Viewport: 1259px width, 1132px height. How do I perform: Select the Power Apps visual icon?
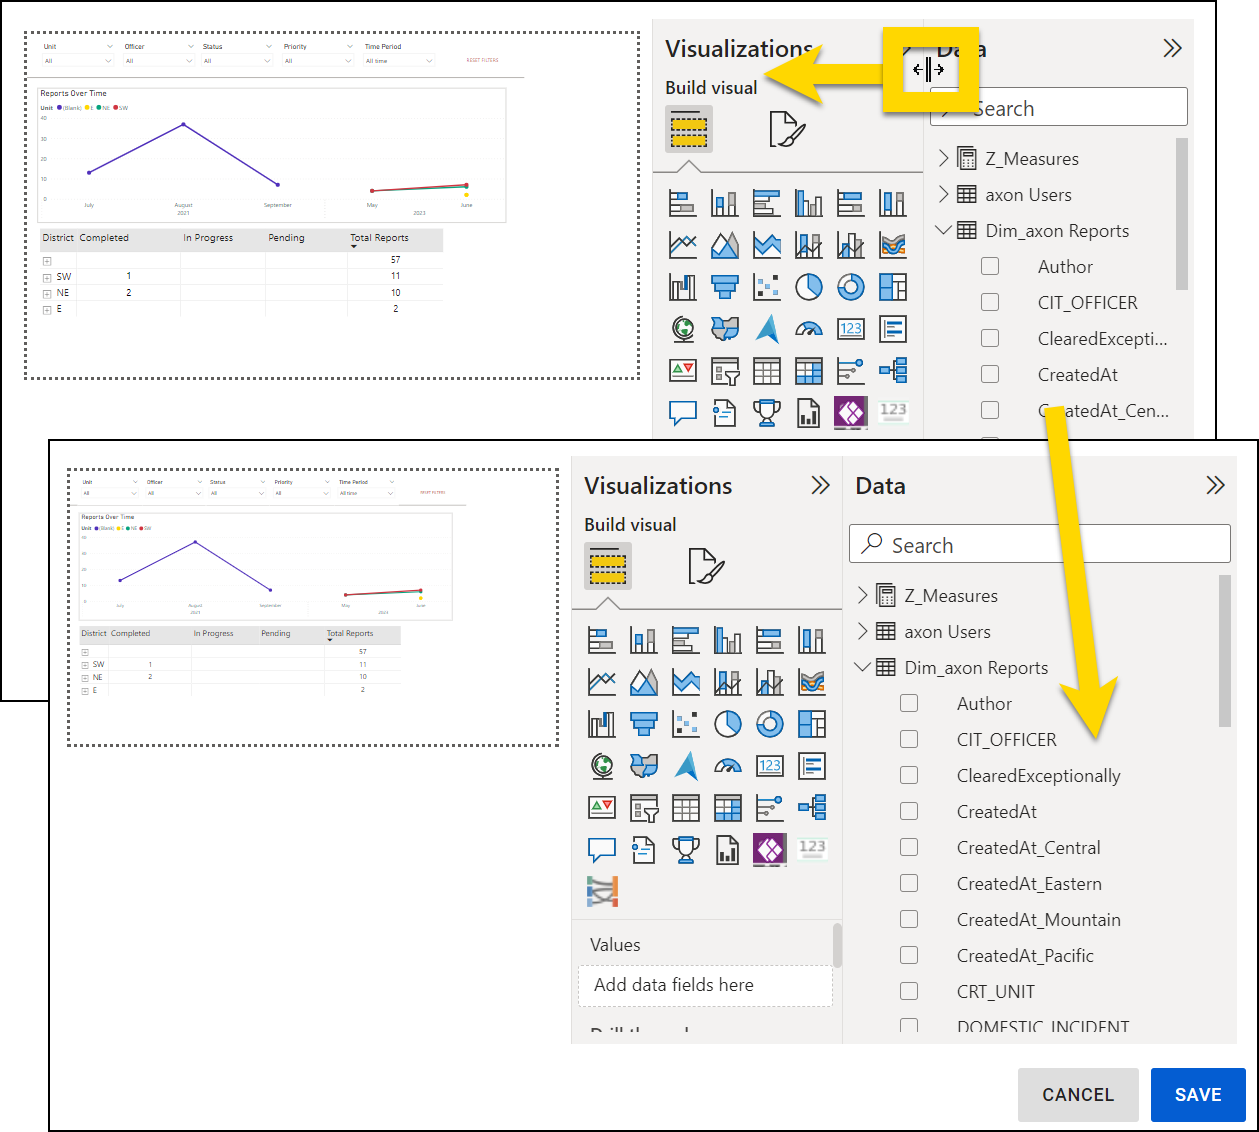pos(769,849)
